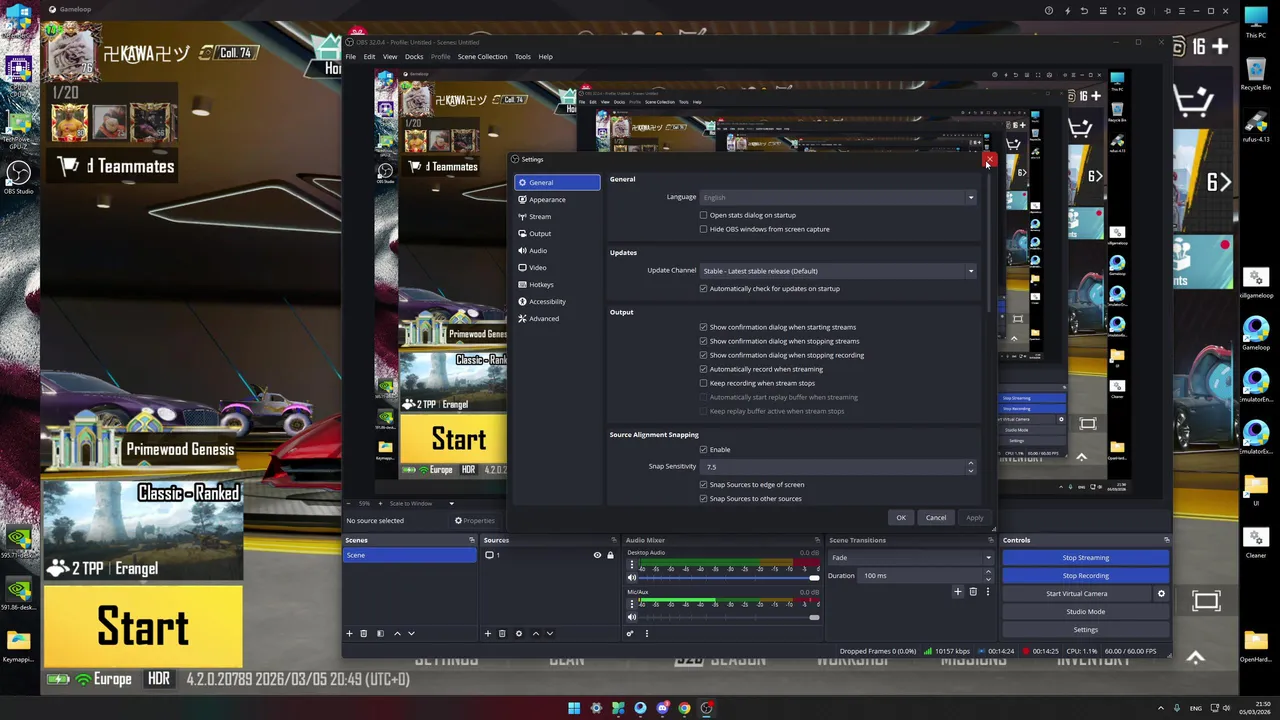The height and width of the screenshot is (720, 1280).
Task: Click Stop Recording button
Action: pyautogui.click(x=1085, y=576)
